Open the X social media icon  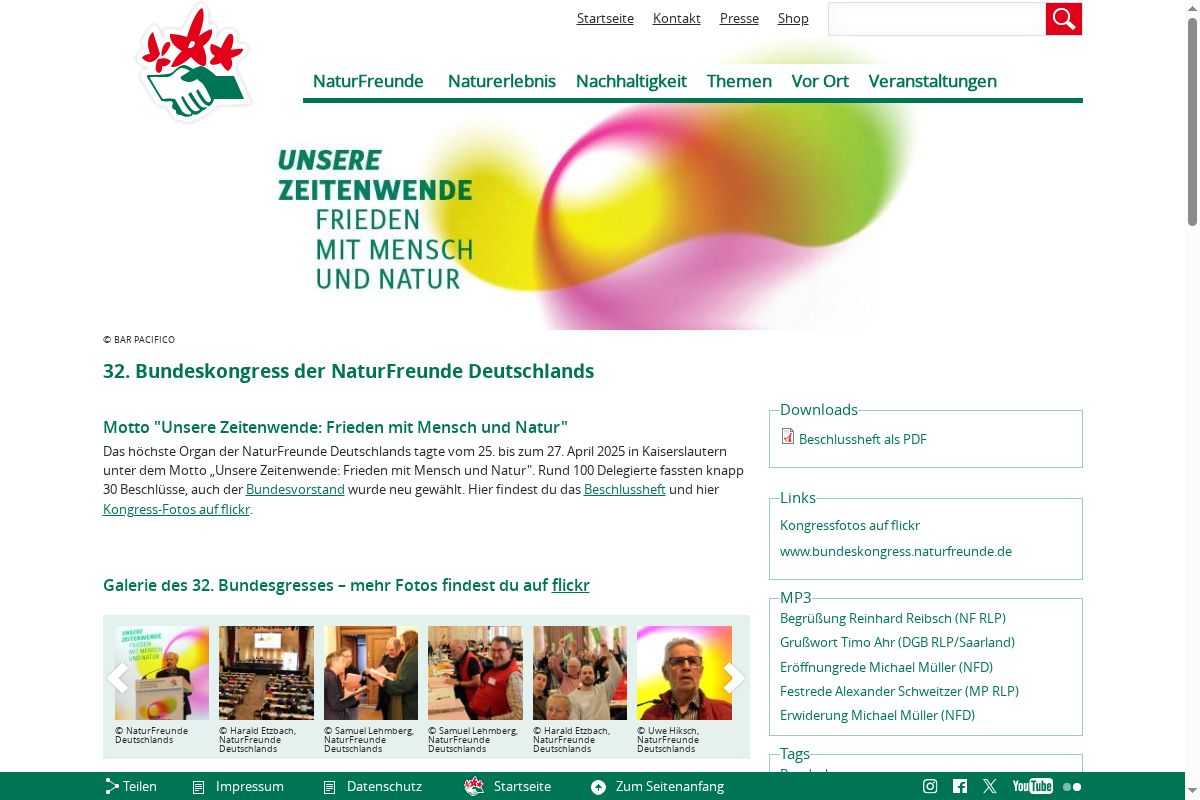990,786
